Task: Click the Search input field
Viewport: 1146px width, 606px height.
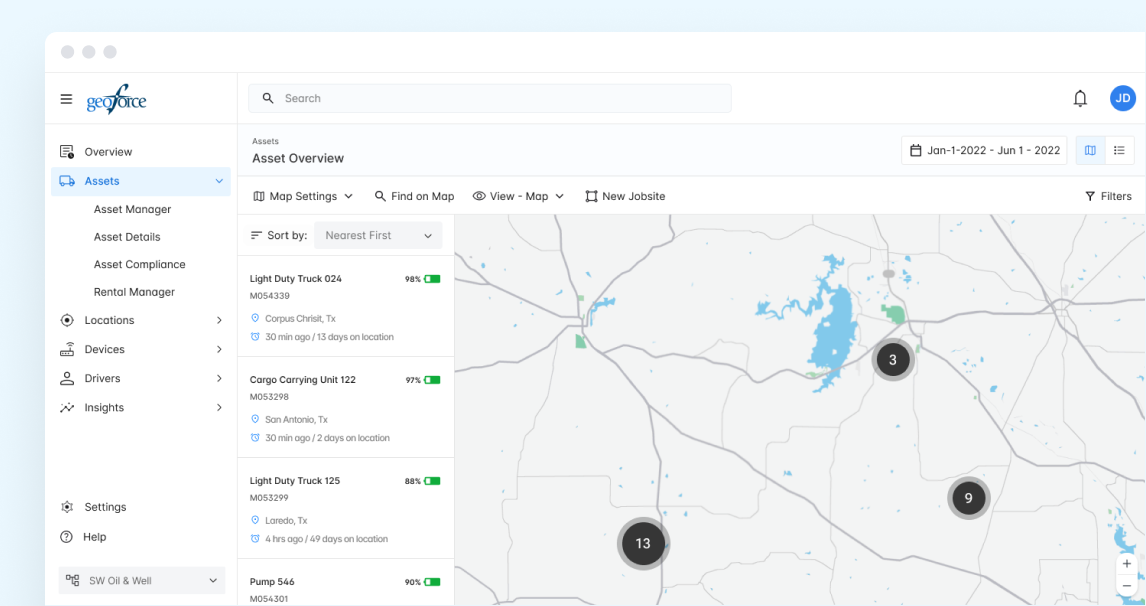Action: tap(490, 99)
